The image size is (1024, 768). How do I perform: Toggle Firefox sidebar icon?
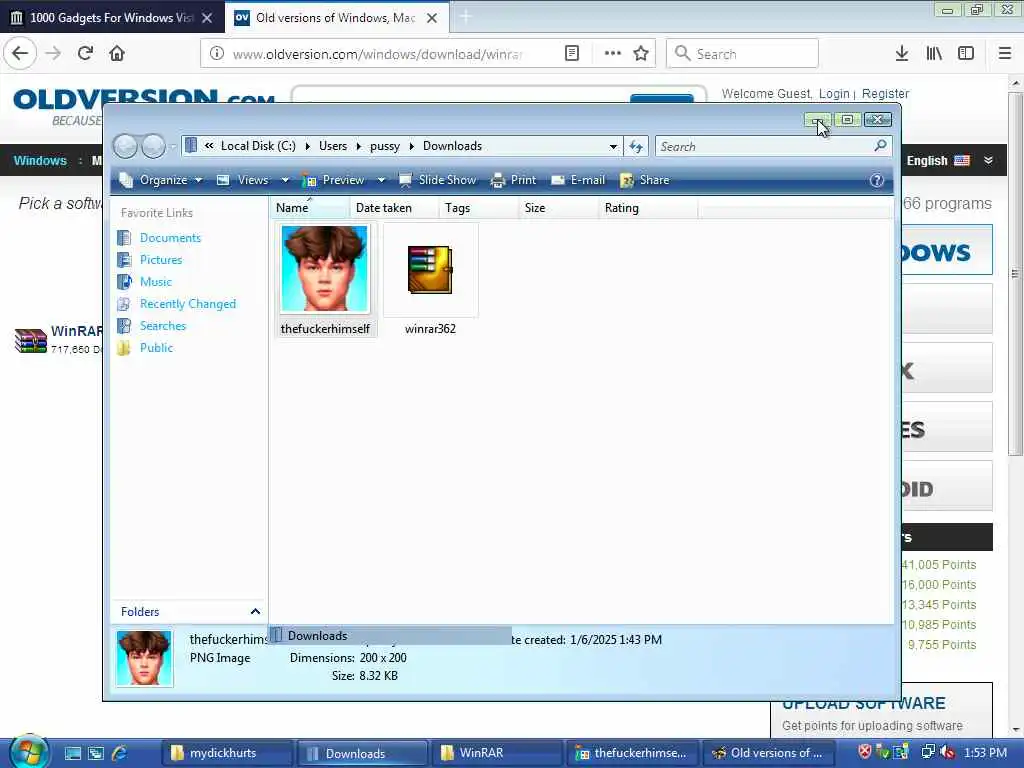tap(966, 54)
